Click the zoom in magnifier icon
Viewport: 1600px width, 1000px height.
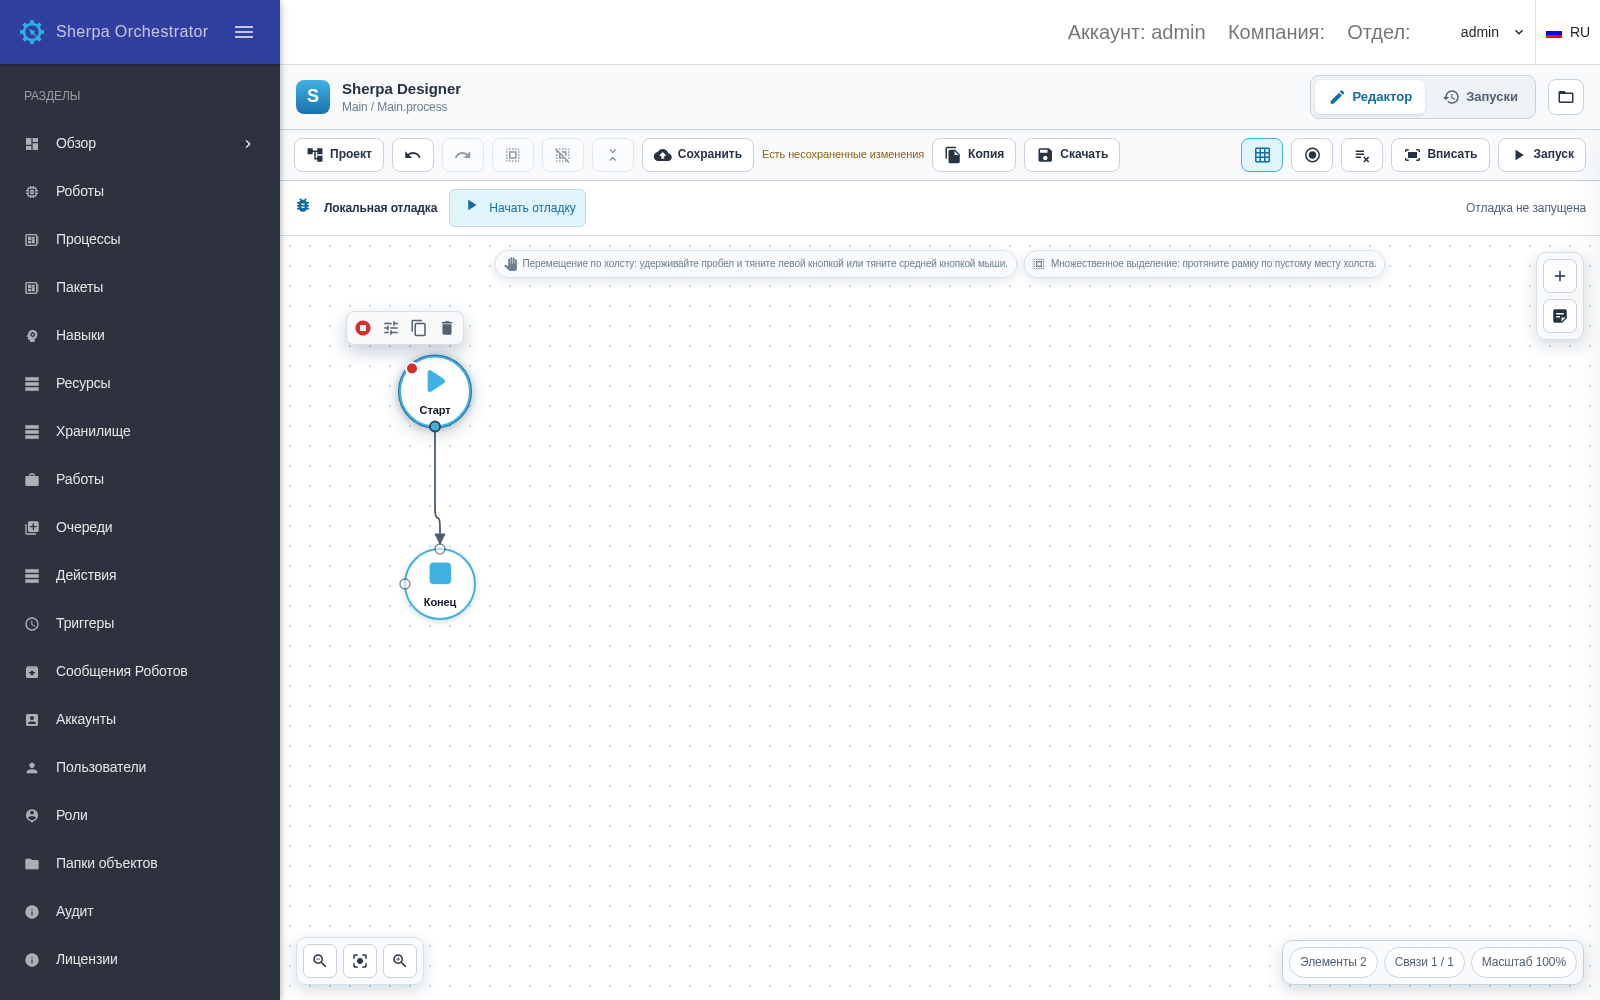click(x=400, y=961)
